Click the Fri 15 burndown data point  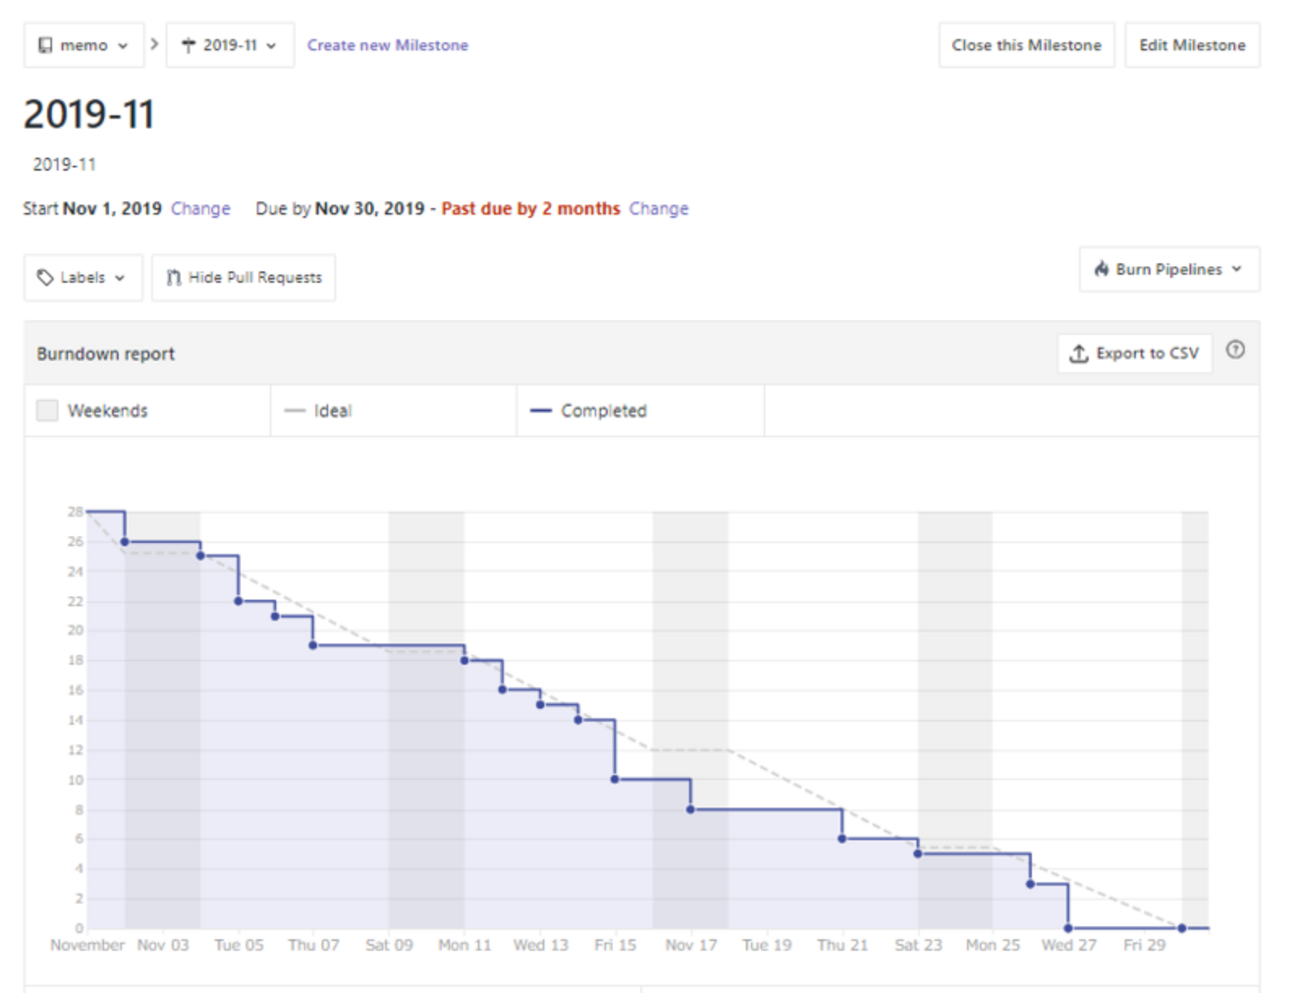tap(615, 779)
